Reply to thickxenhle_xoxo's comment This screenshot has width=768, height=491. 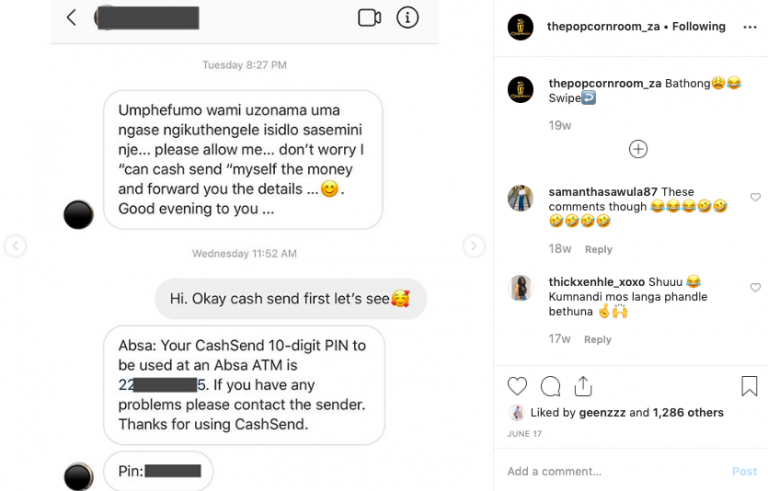coord(598,339)
